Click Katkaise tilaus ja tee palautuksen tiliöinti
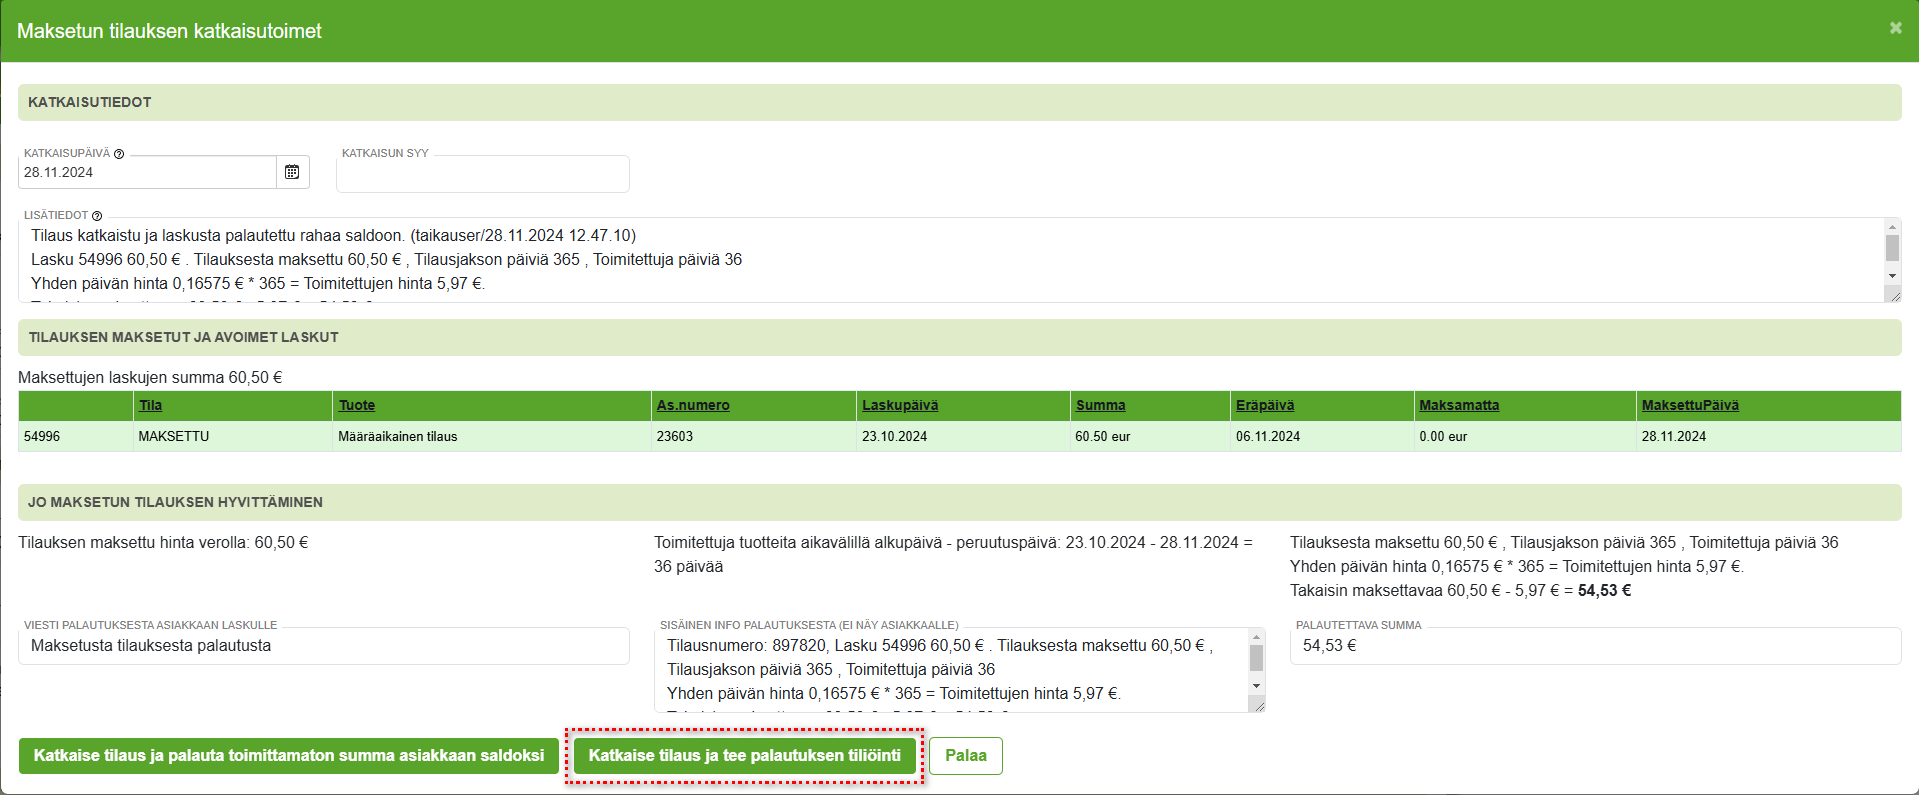 pos(745,756)
